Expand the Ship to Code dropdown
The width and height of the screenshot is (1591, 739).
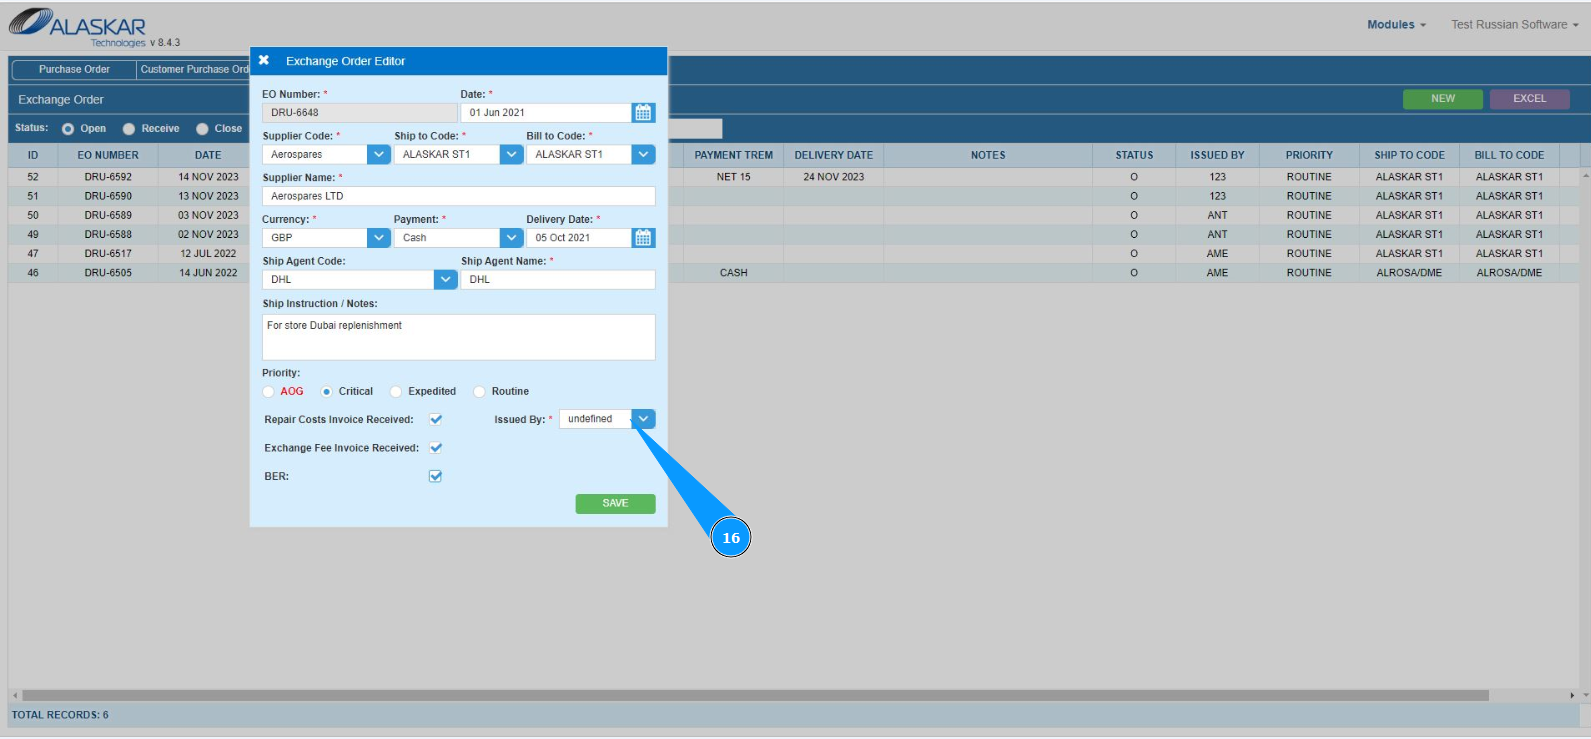511,155
